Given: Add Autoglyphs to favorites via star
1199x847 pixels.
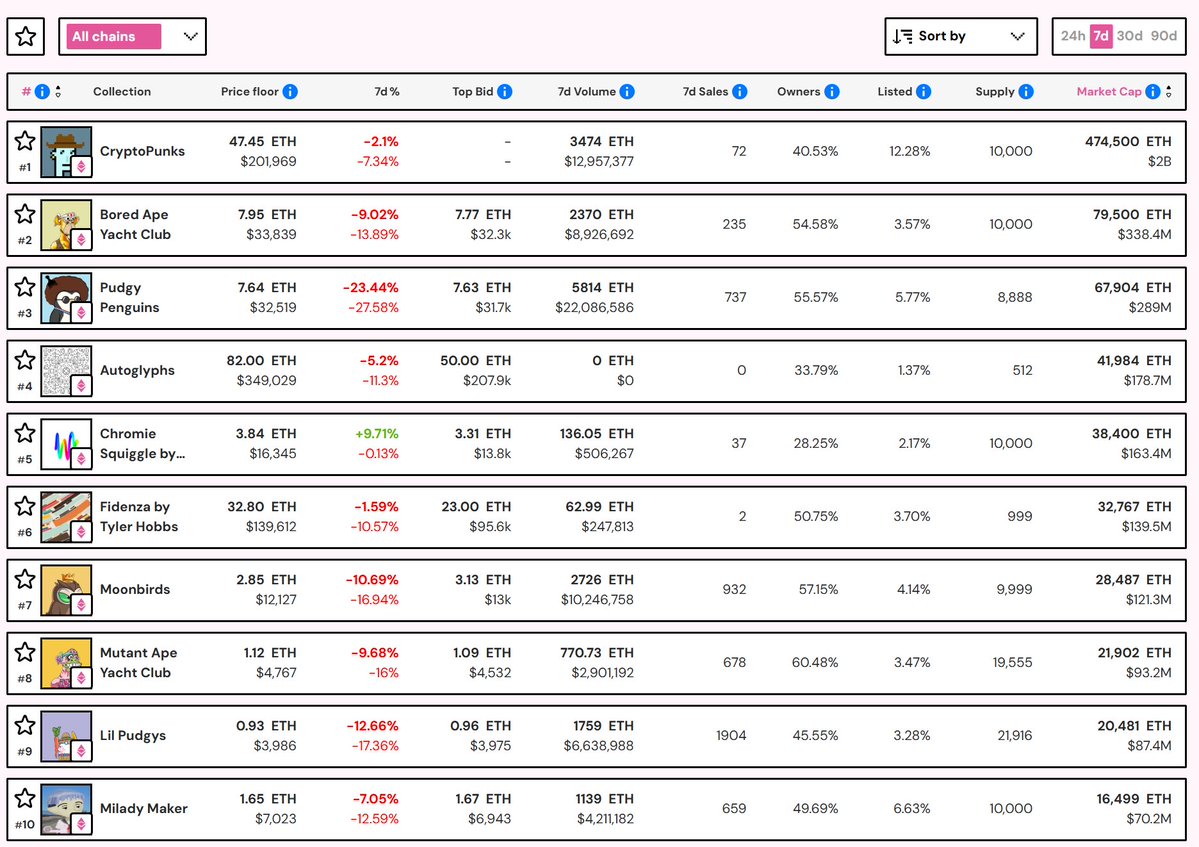Looking at the screenshot, I should (25, 359).
